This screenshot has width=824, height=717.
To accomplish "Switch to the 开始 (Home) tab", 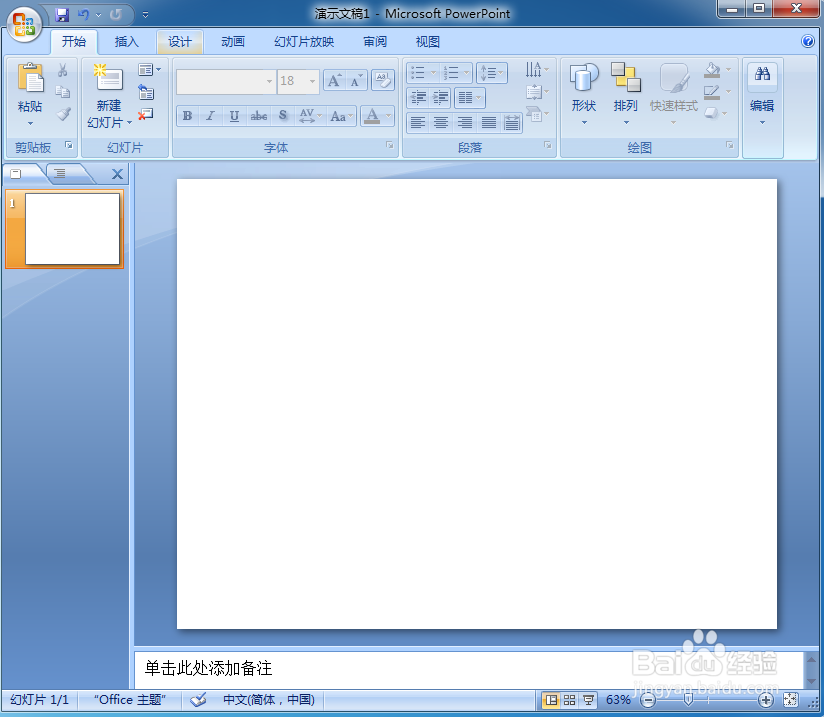I will click(x=74, y=42).
